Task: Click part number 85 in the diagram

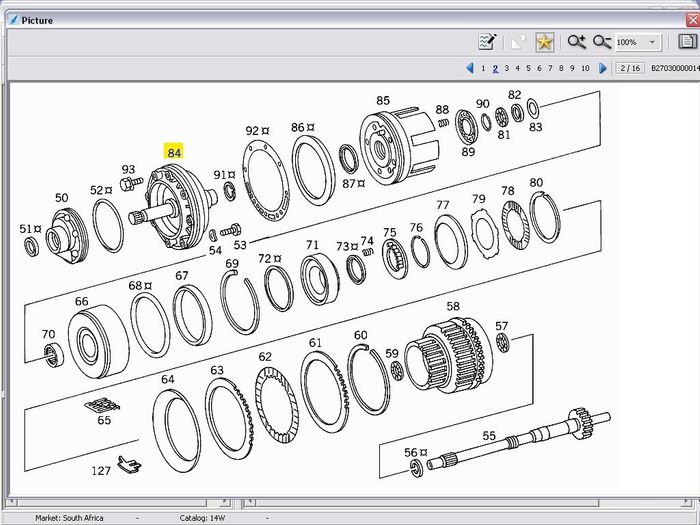Action: coord(383,101)
